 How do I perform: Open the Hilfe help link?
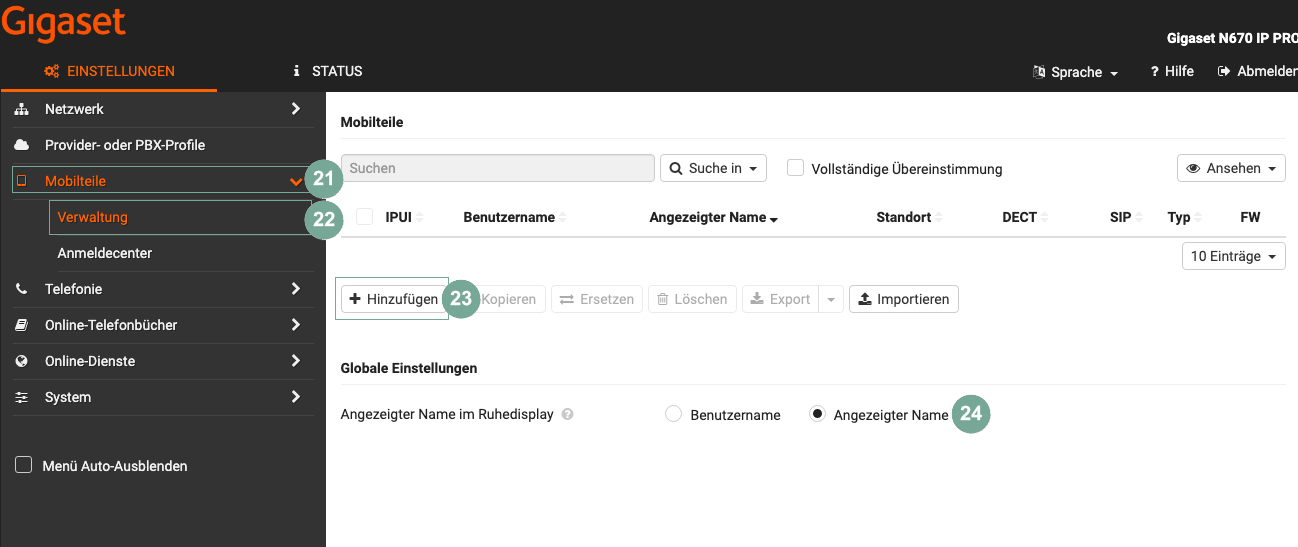tap(1172, 71)
